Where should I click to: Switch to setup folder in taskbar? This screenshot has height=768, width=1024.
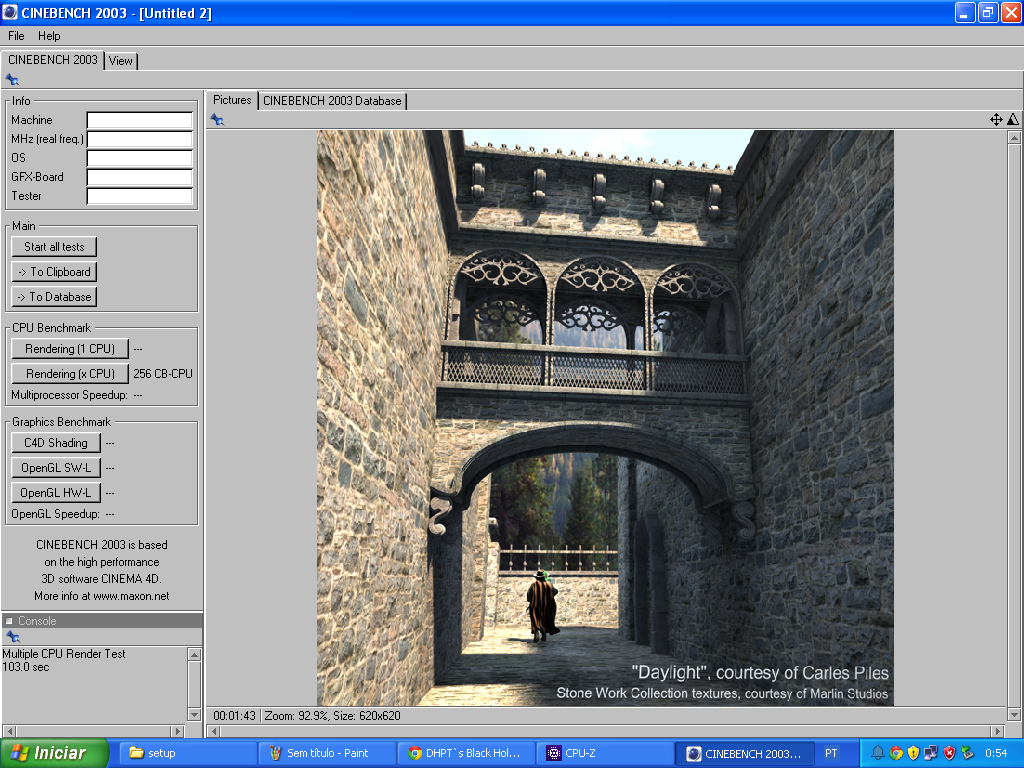coord(186,753)
